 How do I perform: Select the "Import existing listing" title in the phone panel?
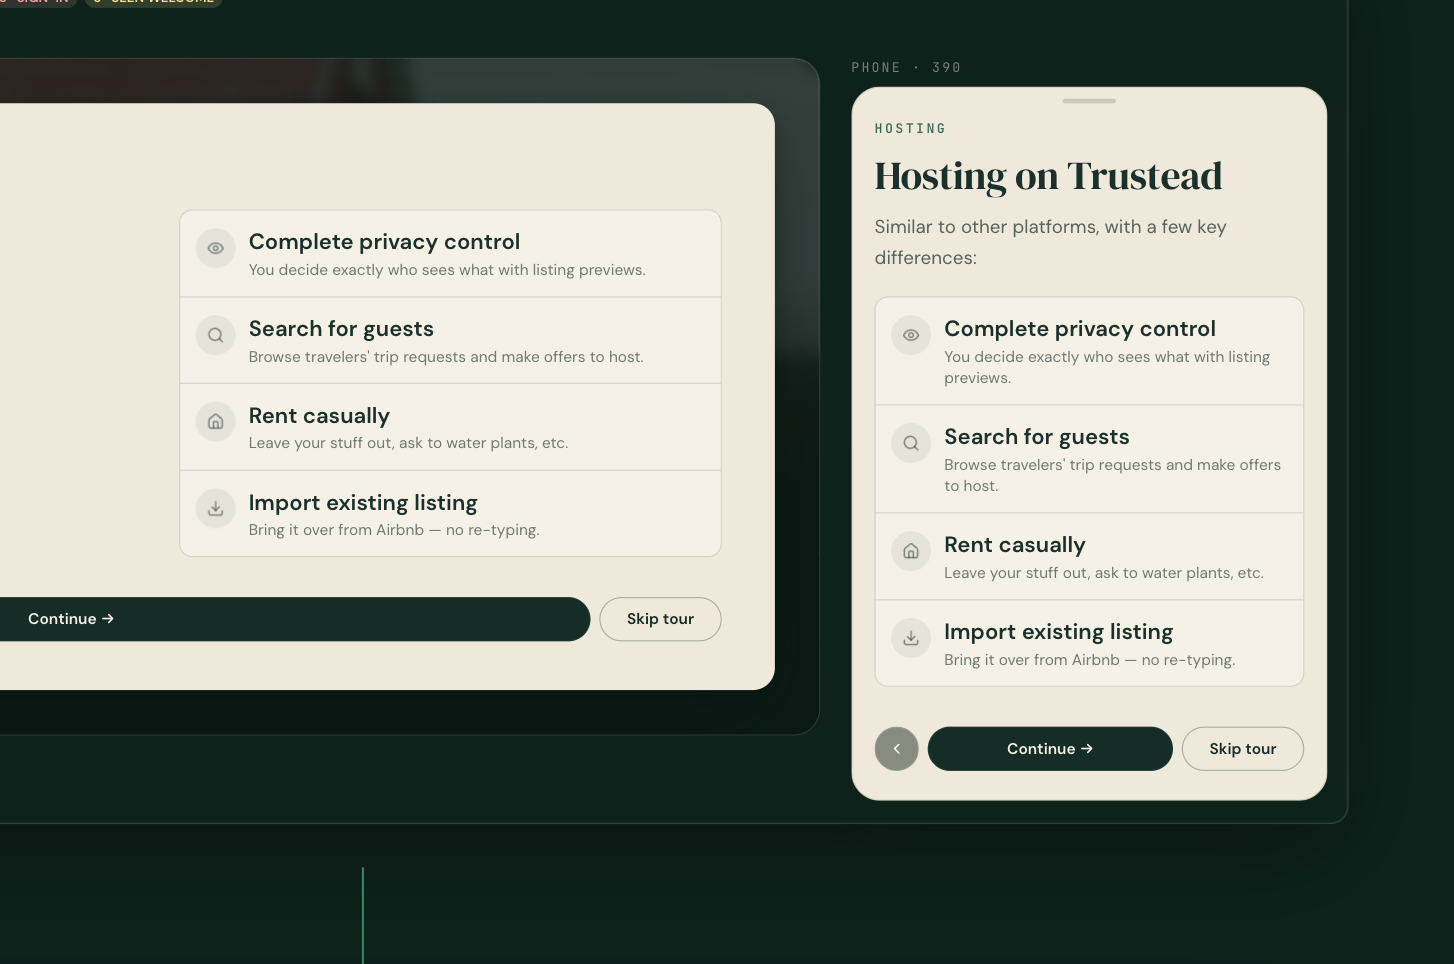pyautogui.click(x=1059, y=632)
